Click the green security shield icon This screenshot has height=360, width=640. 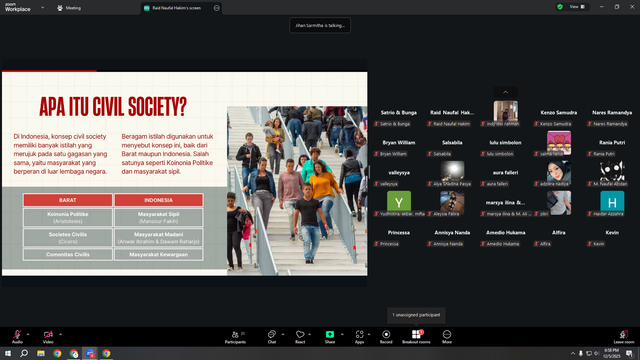click(560, 7)
